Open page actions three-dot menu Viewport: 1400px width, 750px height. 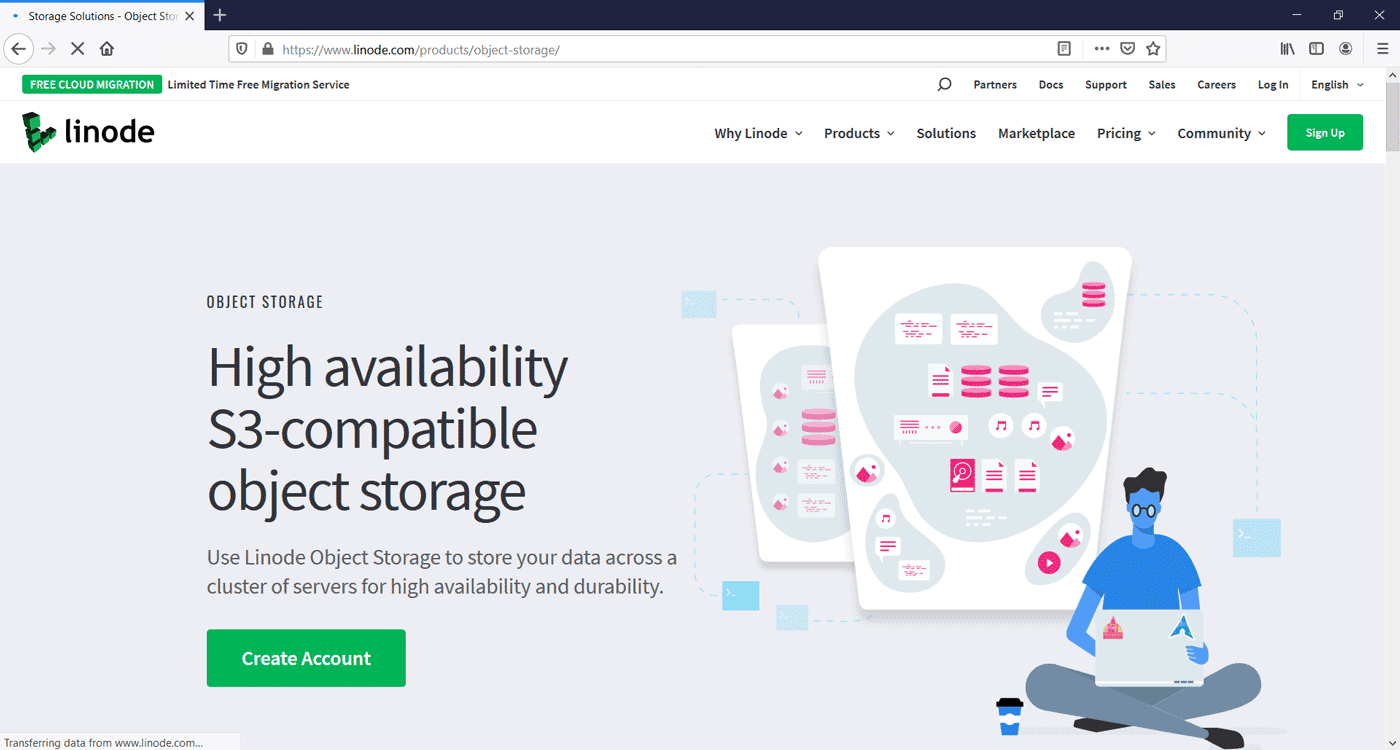pyautogui.click(x=1102, y=49)
